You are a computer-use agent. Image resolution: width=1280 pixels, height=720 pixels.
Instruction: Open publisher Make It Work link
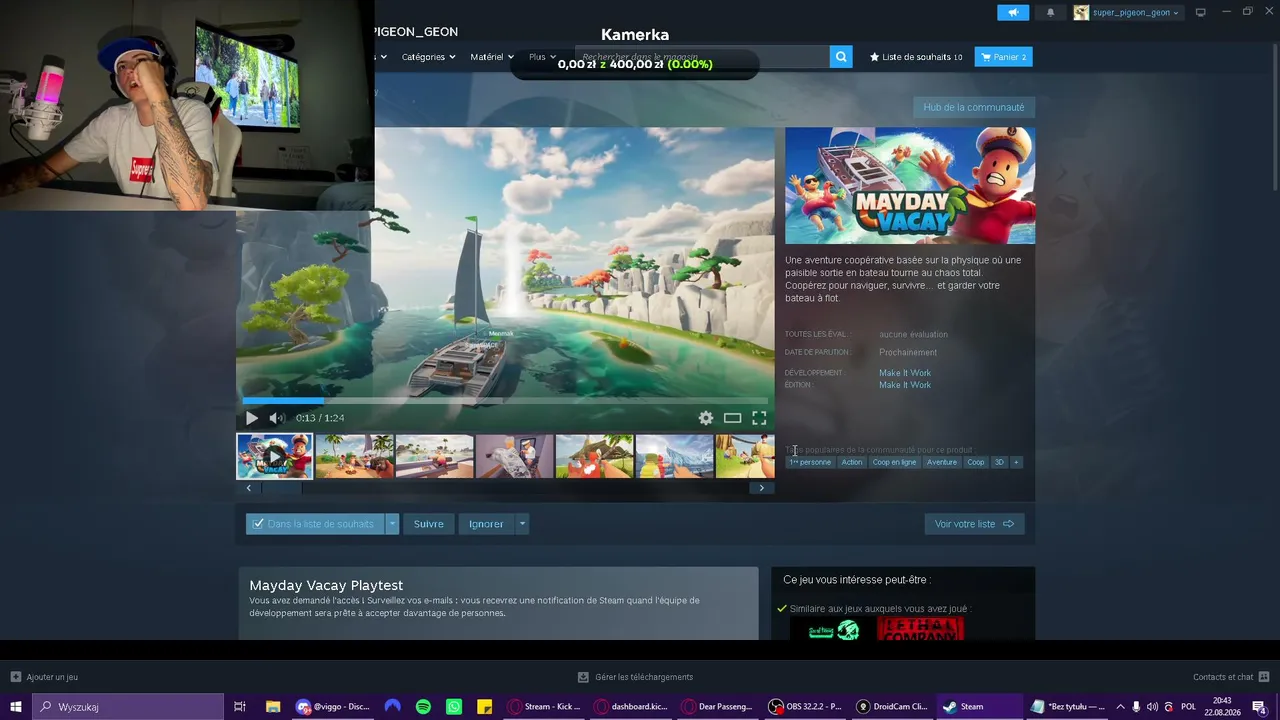point(905,385)
